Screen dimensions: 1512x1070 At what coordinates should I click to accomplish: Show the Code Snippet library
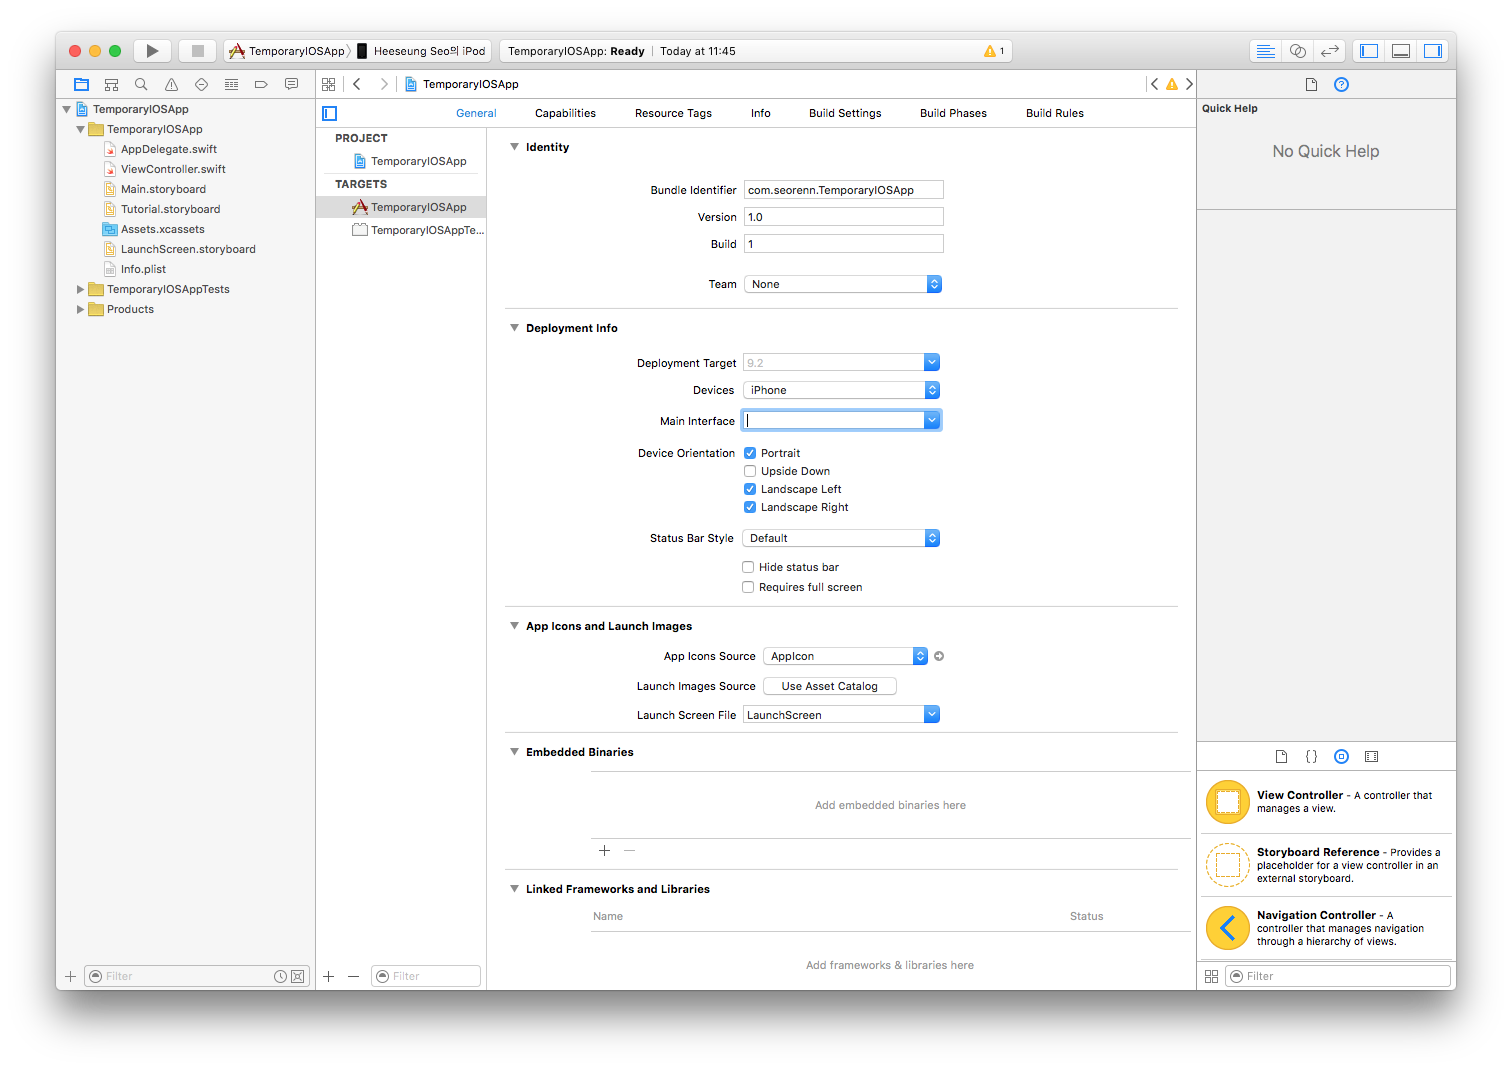click(1311, 756)
